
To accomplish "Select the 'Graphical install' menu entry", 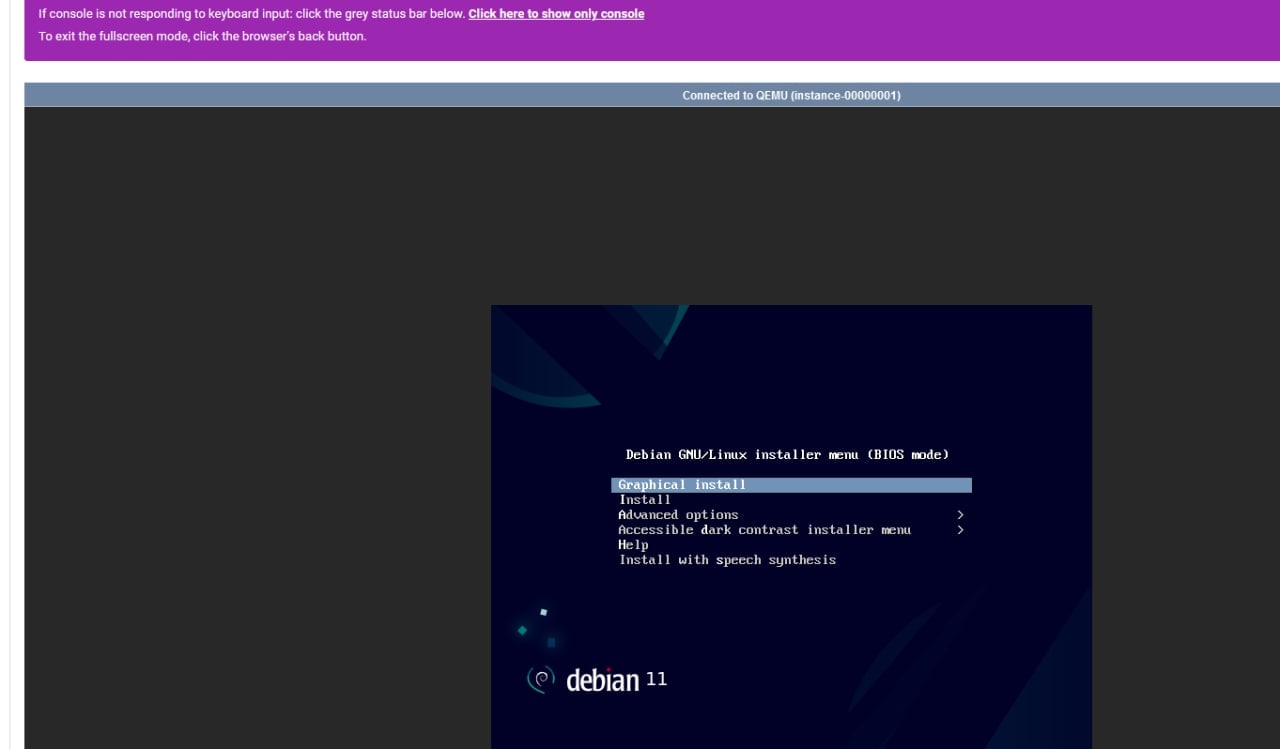I will [x=791, y=485].
